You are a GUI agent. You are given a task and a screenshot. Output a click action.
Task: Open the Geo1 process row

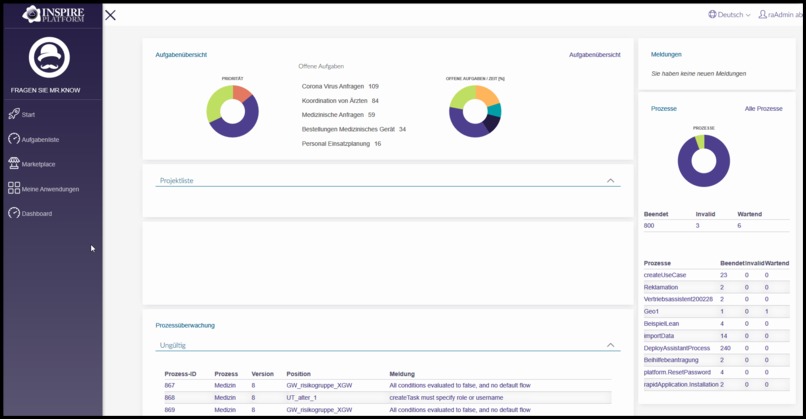716,312
